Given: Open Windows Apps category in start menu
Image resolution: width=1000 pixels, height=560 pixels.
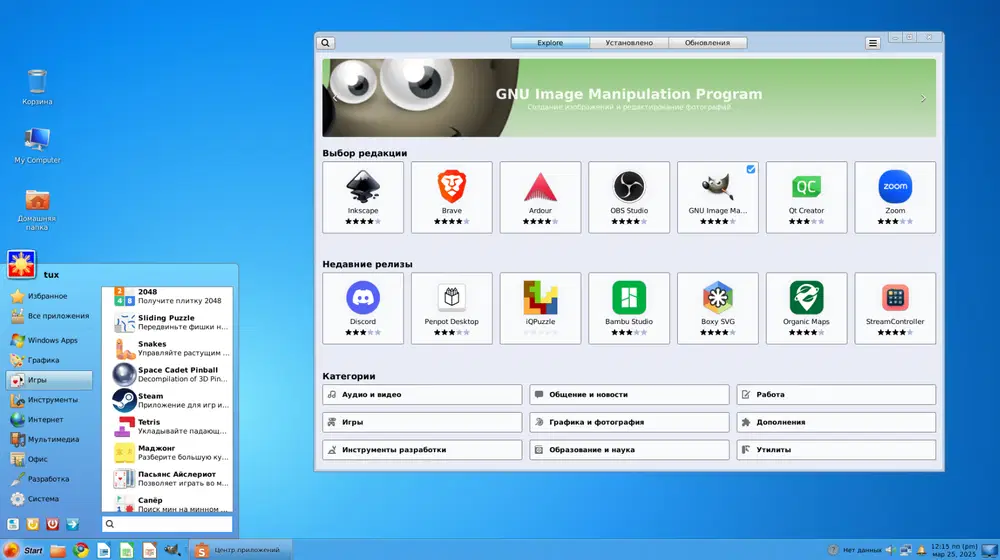Looking at the screenshot, I should 49,340.
